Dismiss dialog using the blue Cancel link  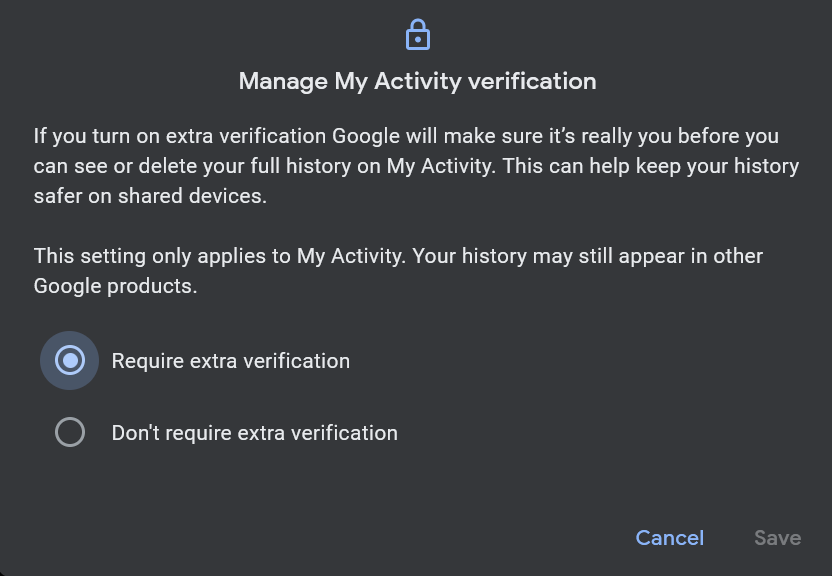pyautogui.click(x=670, y=538)
